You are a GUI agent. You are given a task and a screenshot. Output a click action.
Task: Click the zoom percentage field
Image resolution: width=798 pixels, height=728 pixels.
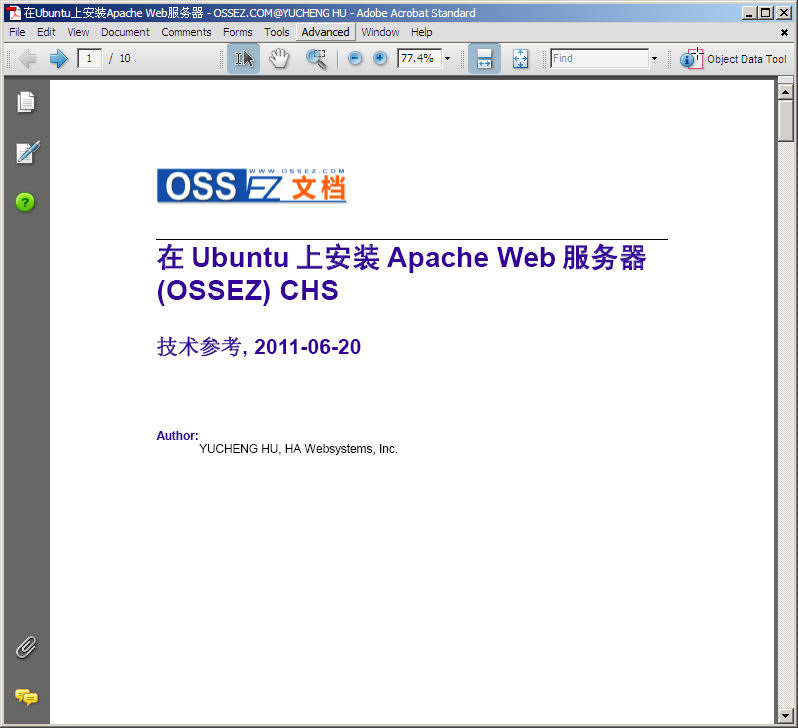pyautogui.click(x=419, y=58)
